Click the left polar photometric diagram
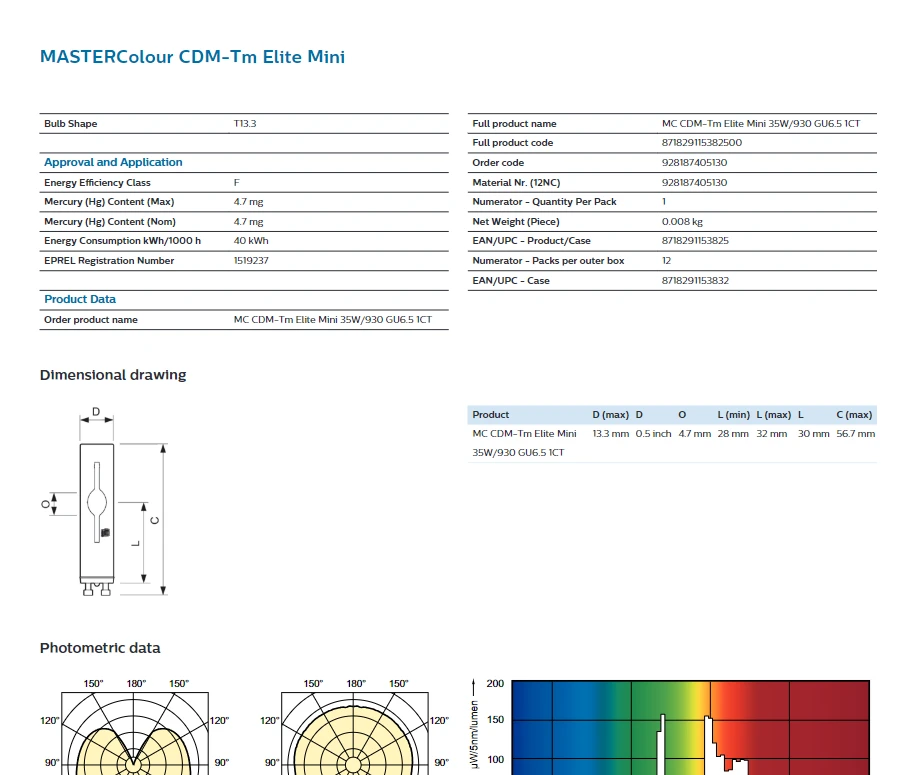 coord(135,730)
